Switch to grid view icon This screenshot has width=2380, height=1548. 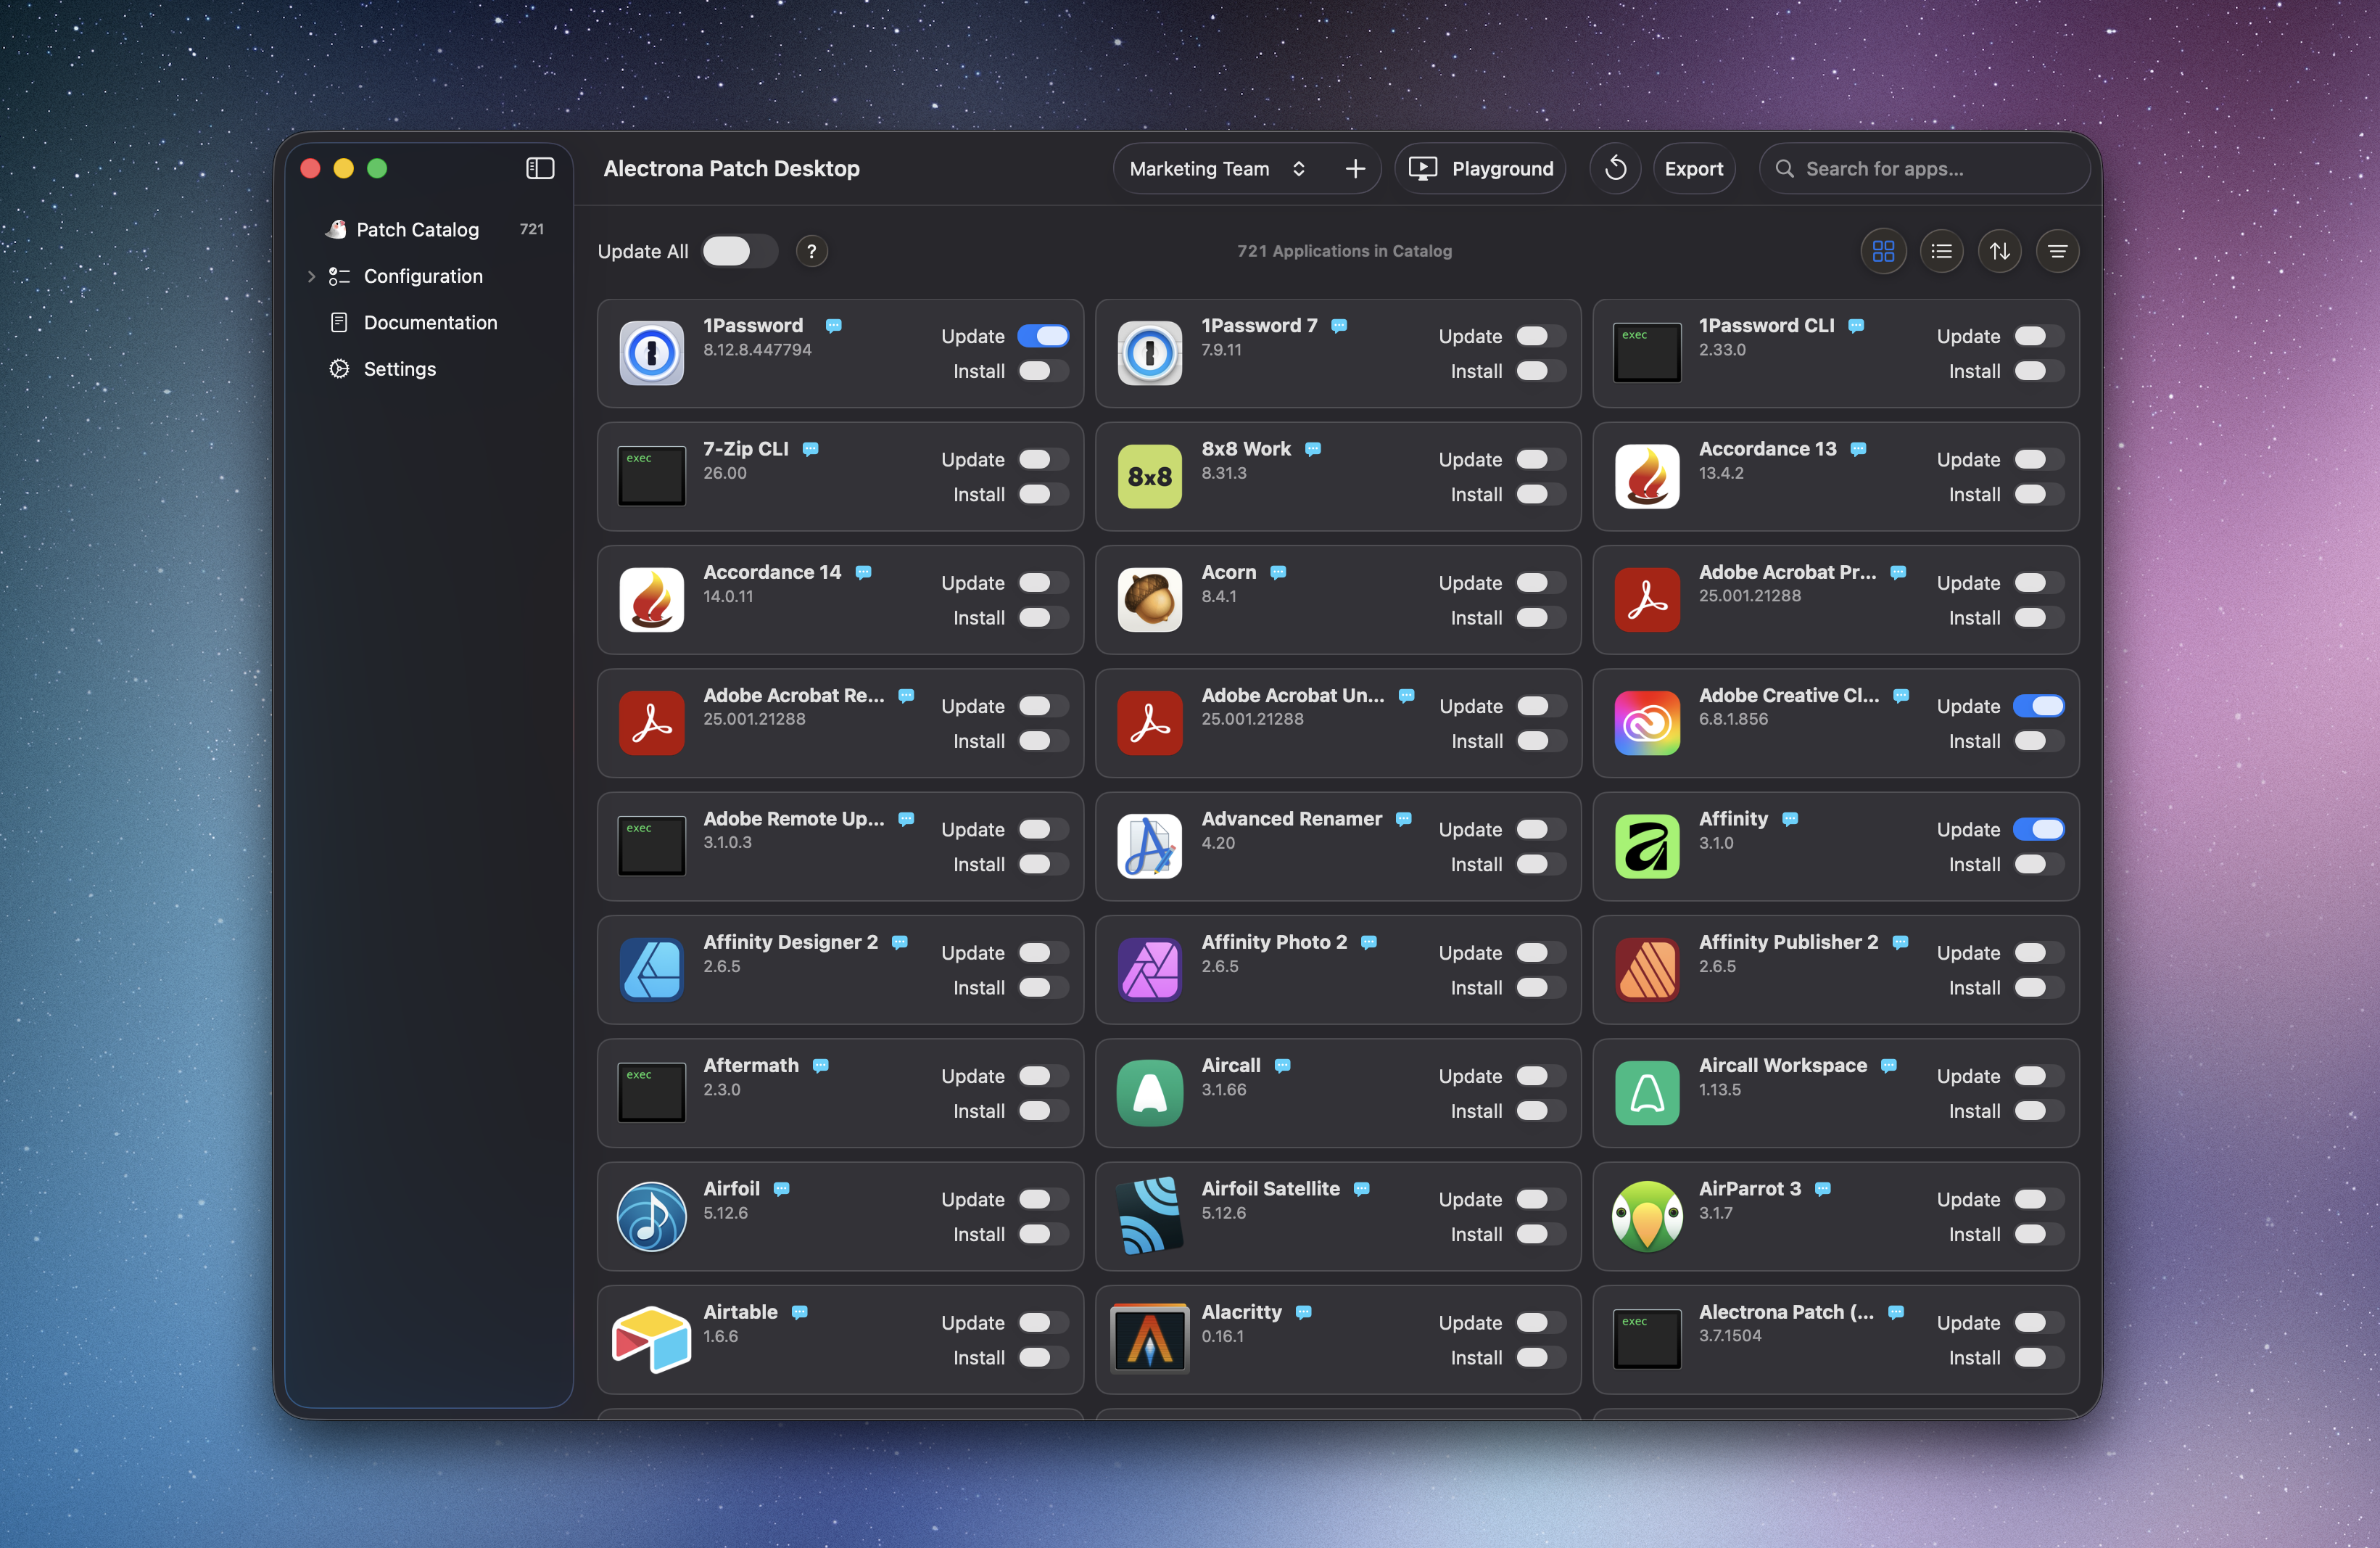[1883, 251]
